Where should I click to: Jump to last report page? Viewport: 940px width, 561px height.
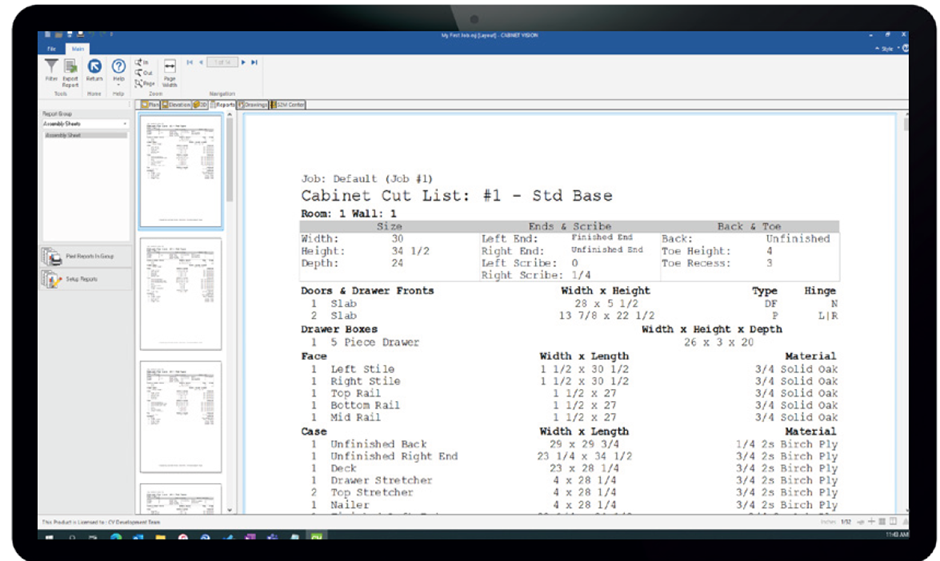(x=254, y=62)
